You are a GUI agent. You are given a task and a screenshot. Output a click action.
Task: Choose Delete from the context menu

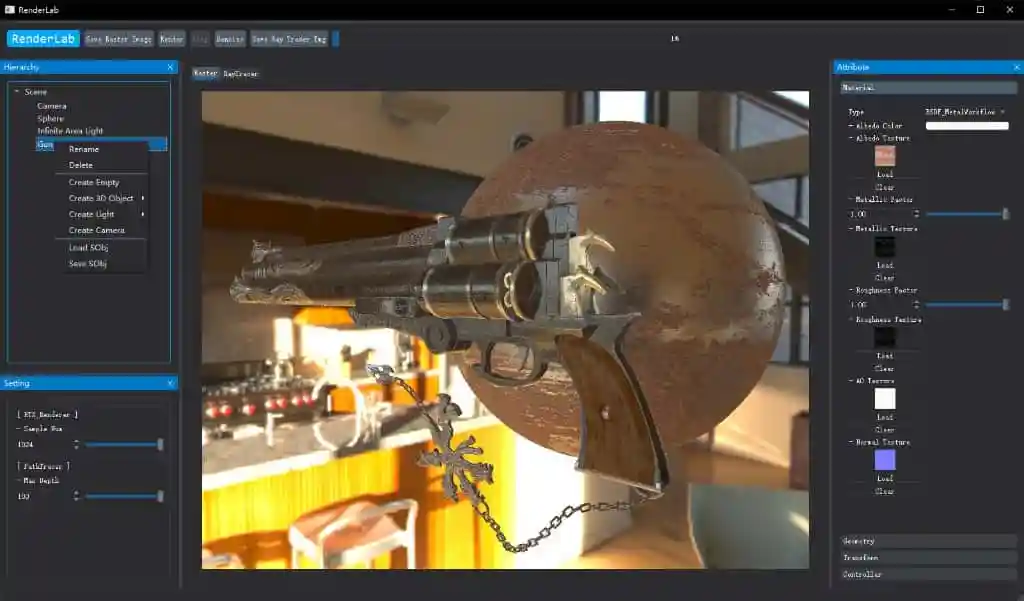81,165
